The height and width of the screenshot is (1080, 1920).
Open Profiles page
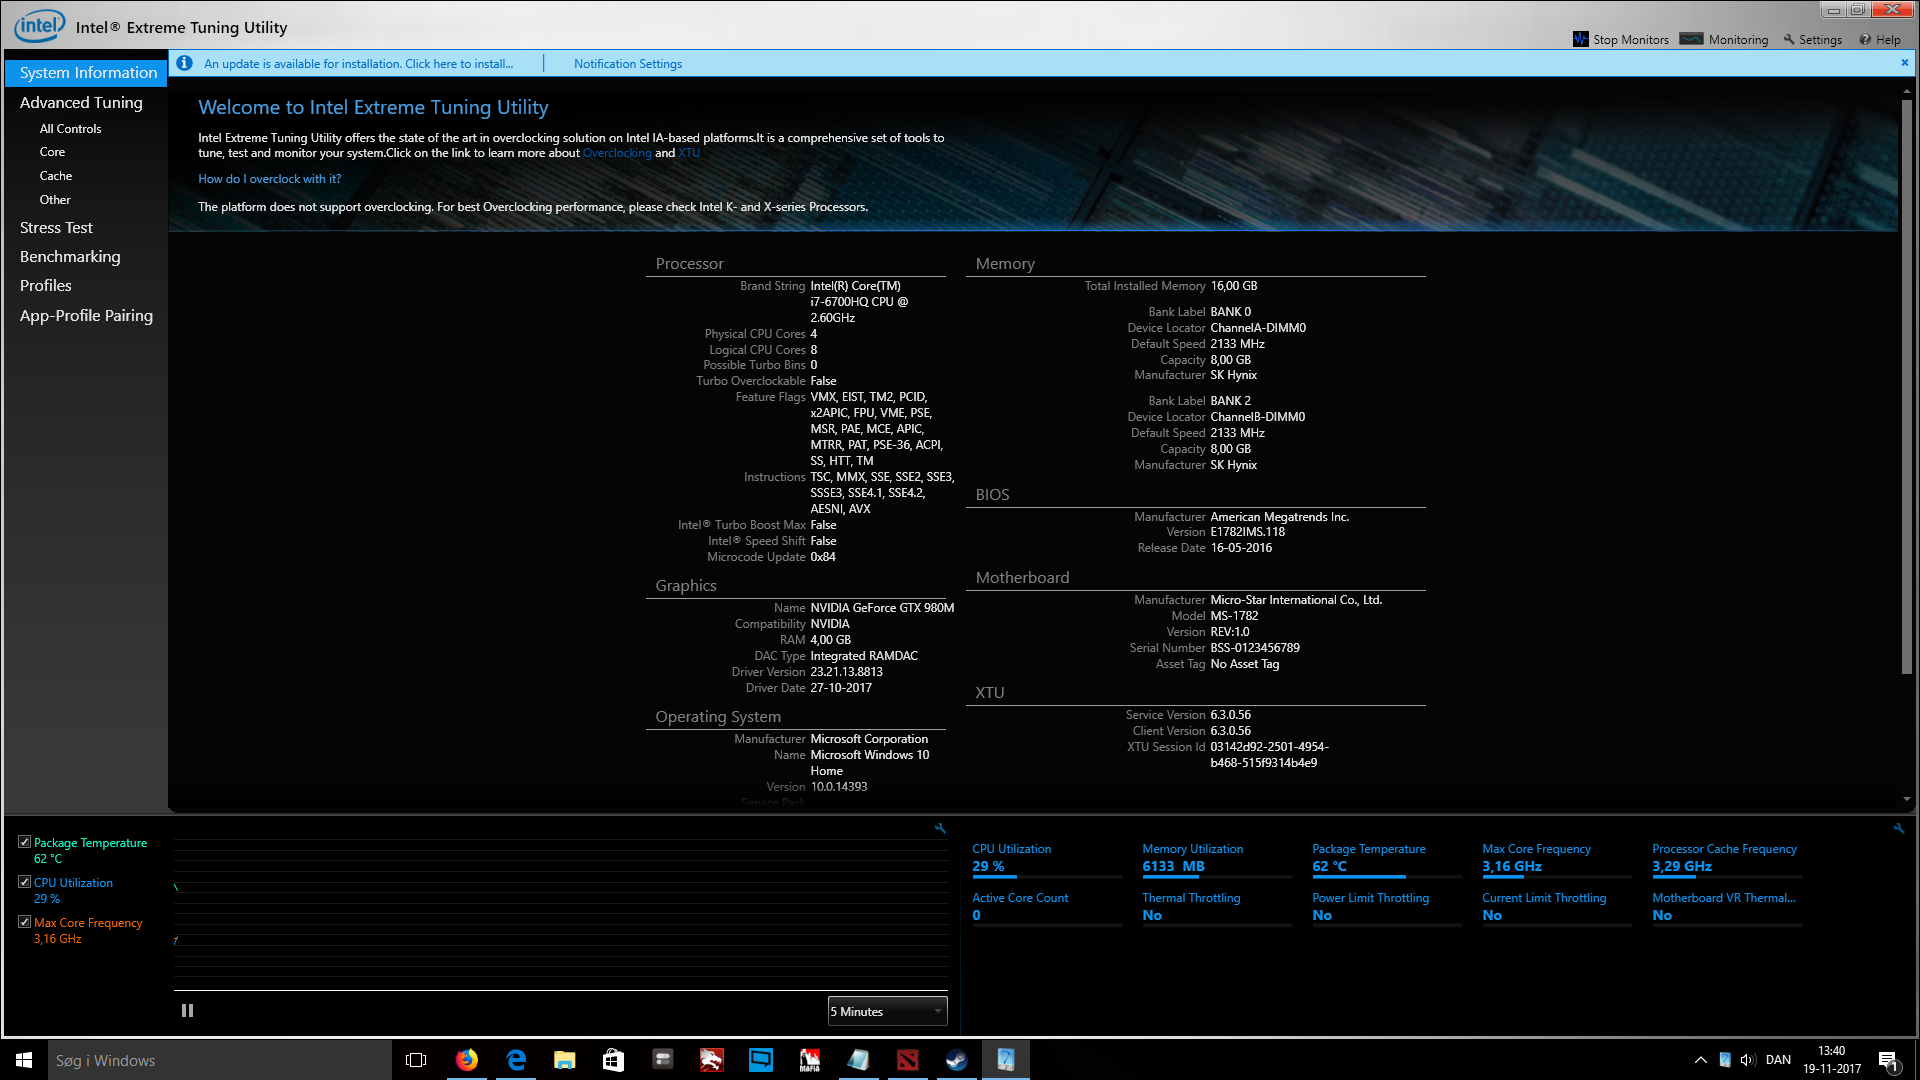(x=46, y=286)
